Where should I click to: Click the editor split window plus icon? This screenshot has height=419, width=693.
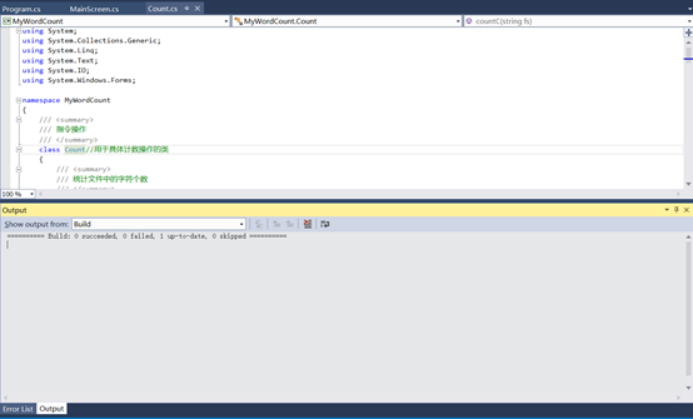tap(688, 32)
